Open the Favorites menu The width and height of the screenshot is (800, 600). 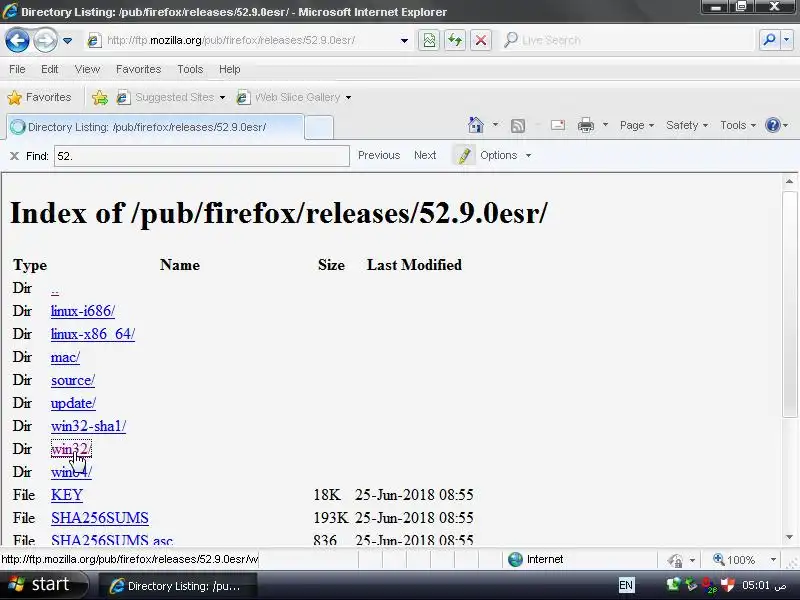pyautogui.click(x=138, y=69)
